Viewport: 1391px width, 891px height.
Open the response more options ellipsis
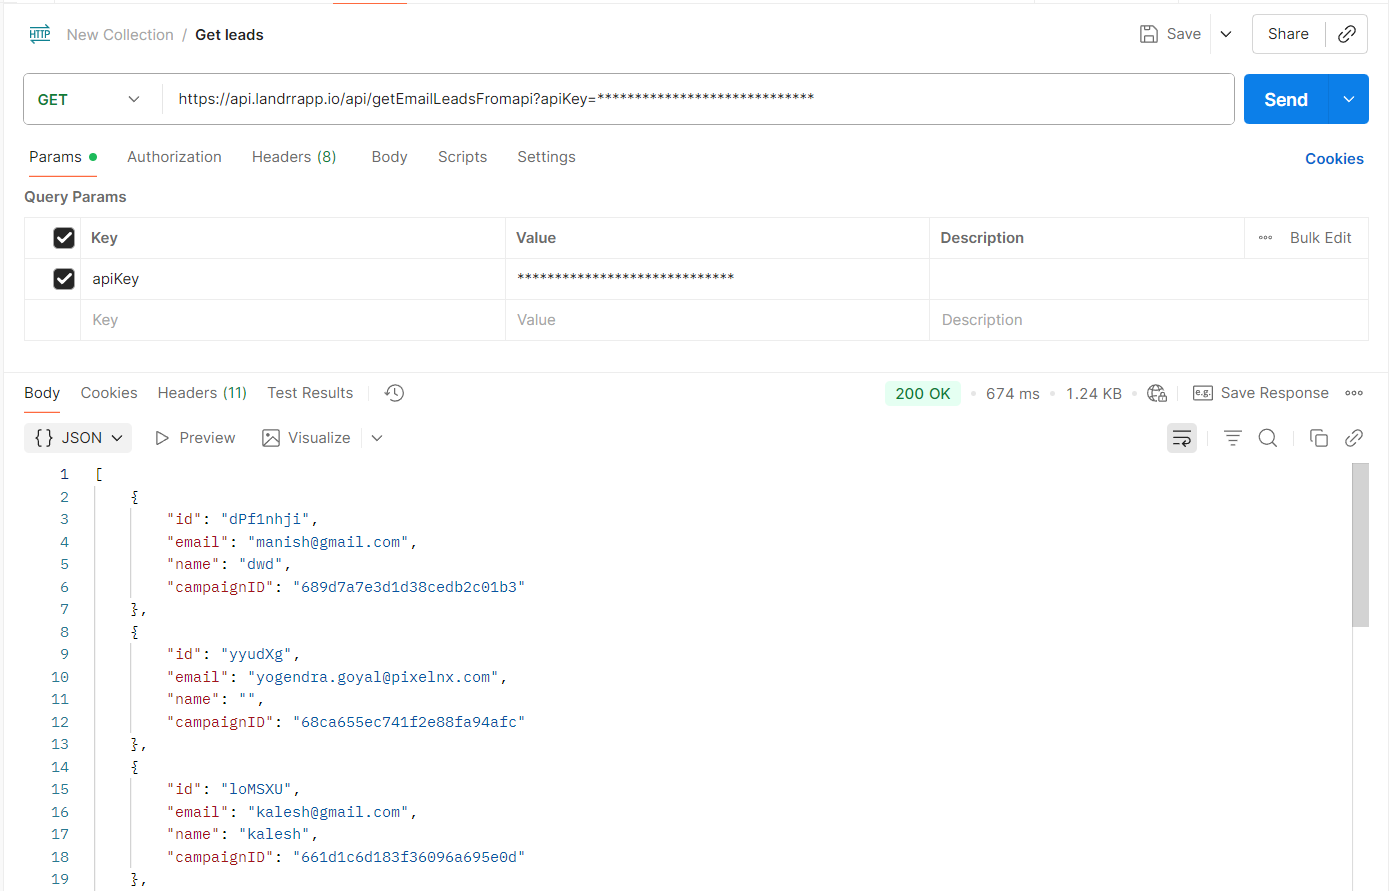click(1354, 393)
